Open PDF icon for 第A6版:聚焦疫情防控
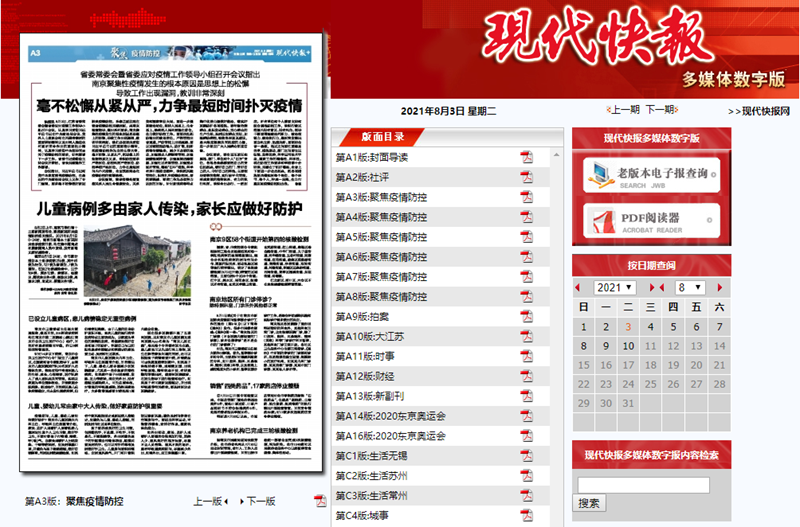Image resolution: width=800 pixels, height=527 pixels. pyautogui.click(x=527, y=257)
